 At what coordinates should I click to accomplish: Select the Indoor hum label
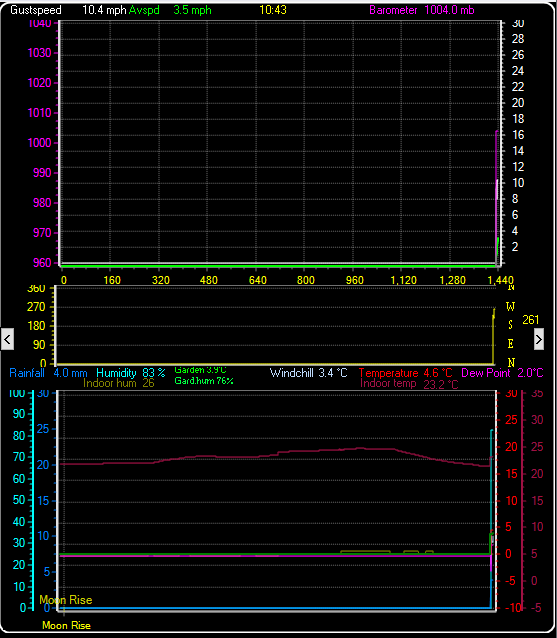click(x=109, y=383)
